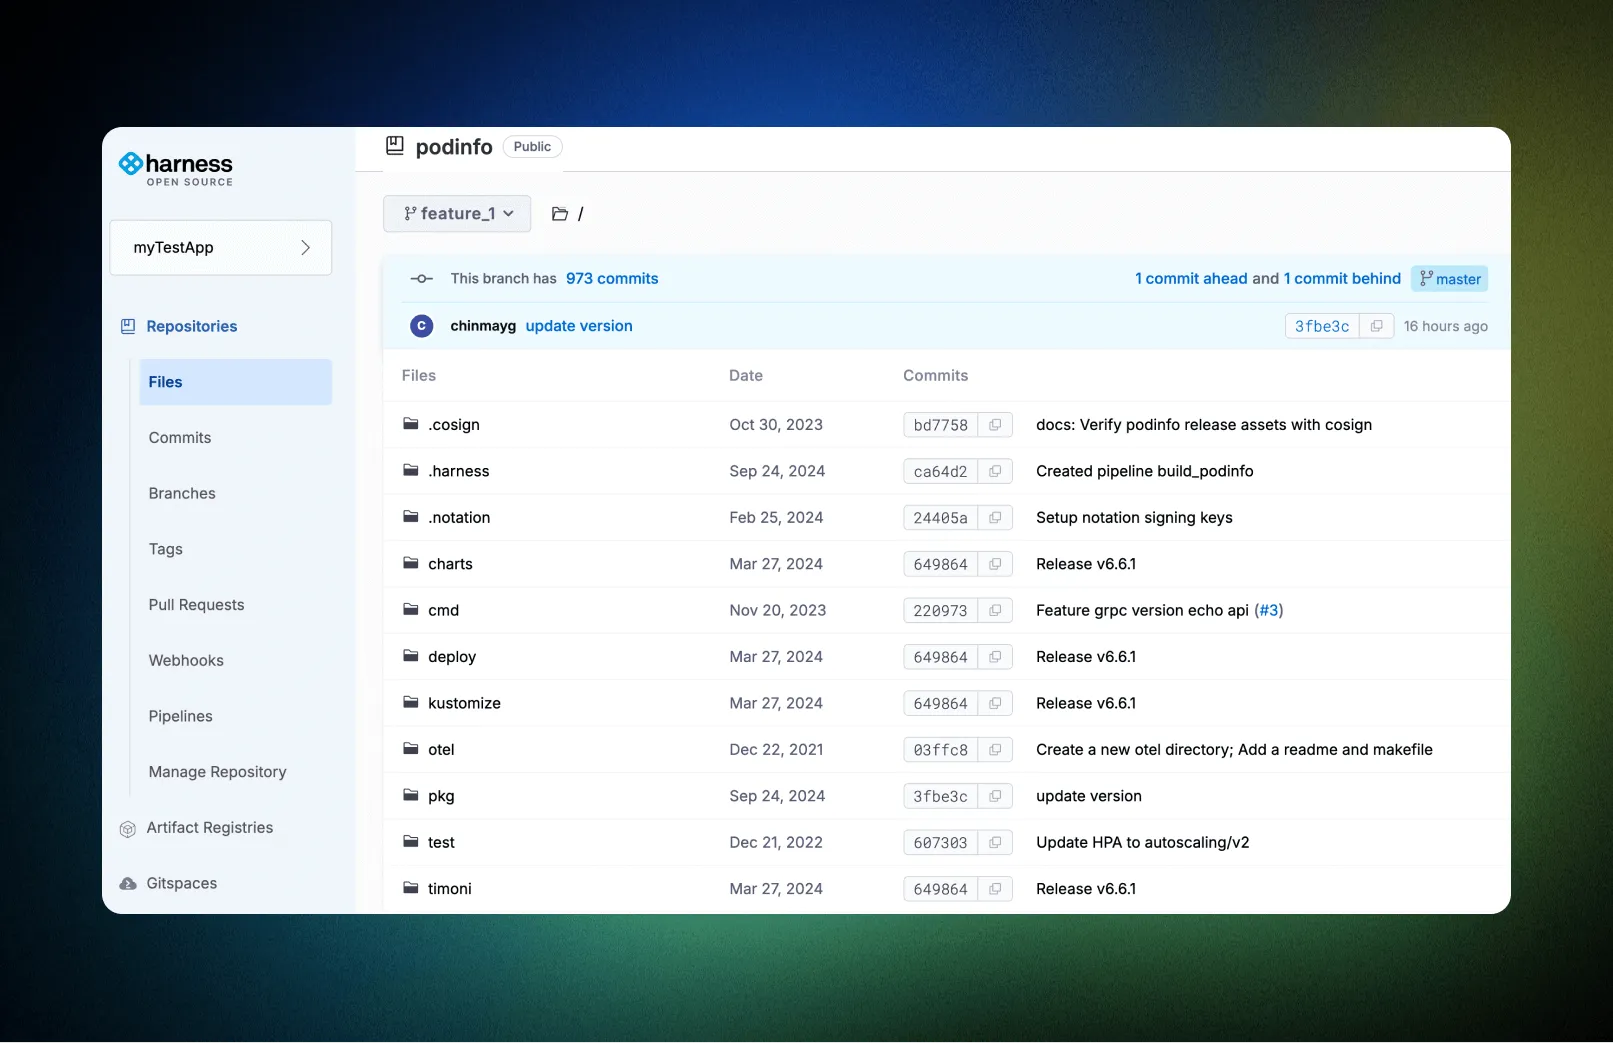Copy commit hash 24405a
The width and height of the screenshot is (1613, 1043).
(x=995, y=518)
